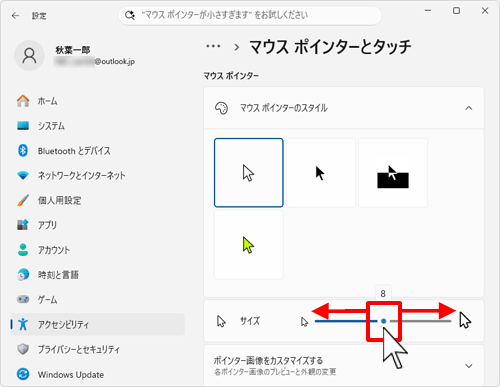The height and width of the screenshot is (387, 500).
Task: Open Personalization via the paintbrush icon
Action: click(23, 200)
